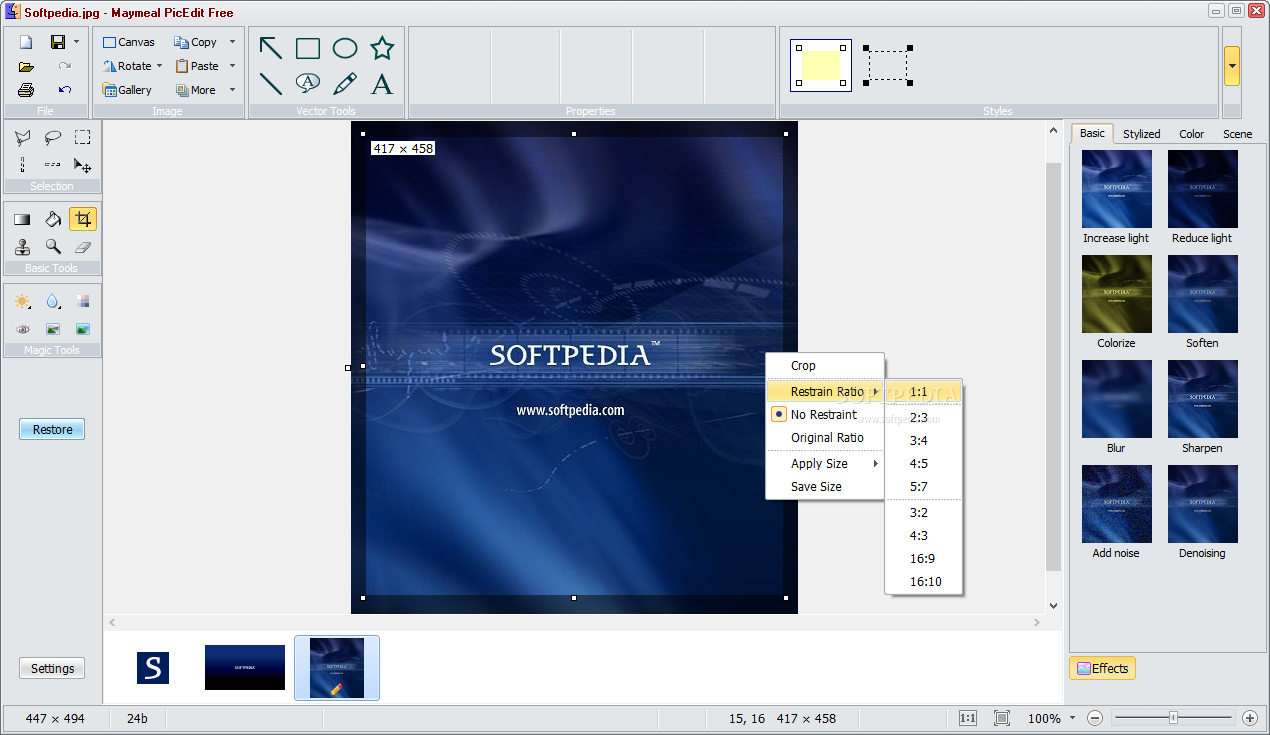Select the arrow vector tool

tap(270, 48)
